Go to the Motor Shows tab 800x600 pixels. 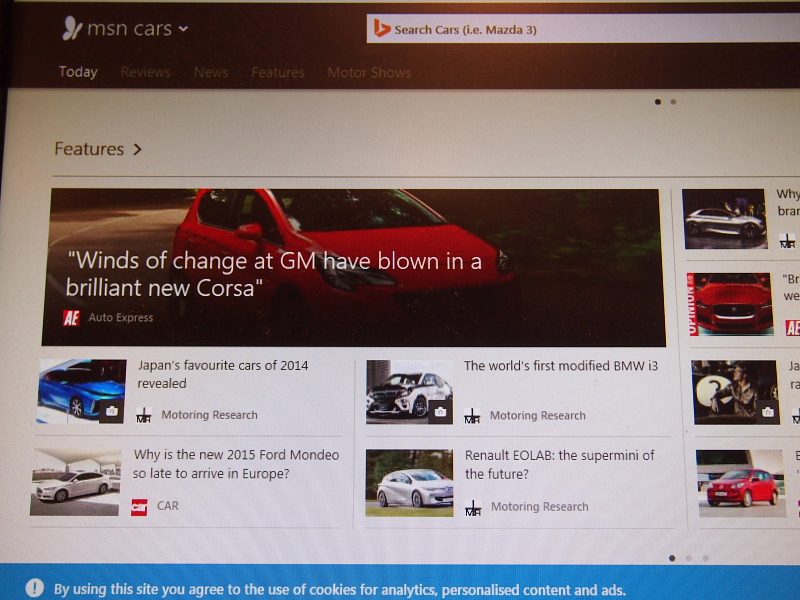click(x=369, y=73)
